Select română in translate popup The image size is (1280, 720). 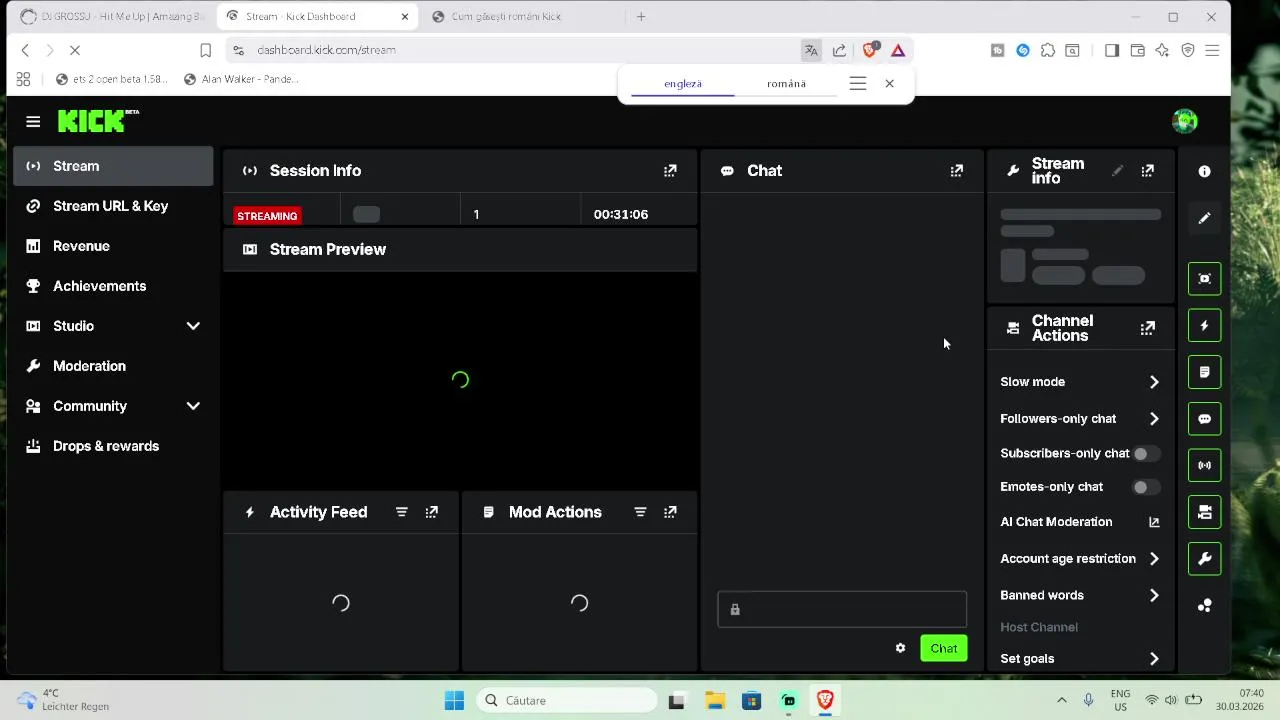coord(786,84)
